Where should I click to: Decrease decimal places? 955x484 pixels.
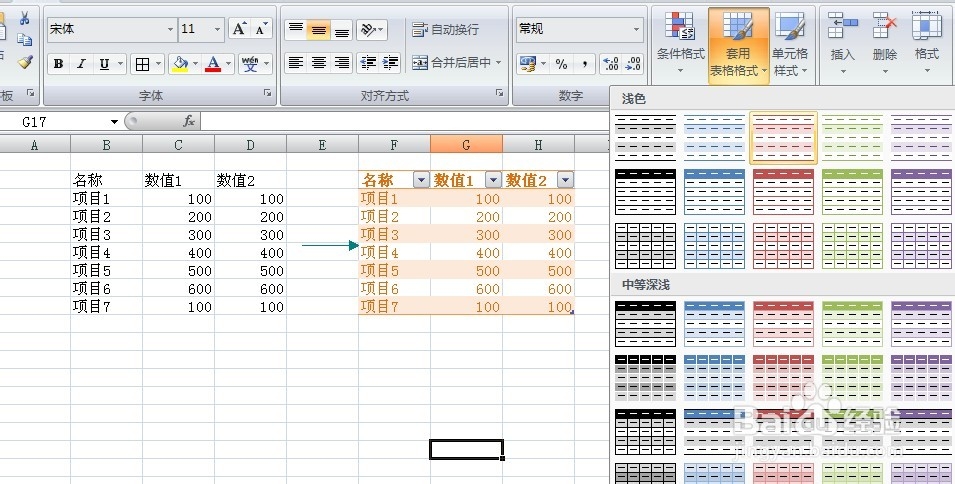(x=633, y=63)
